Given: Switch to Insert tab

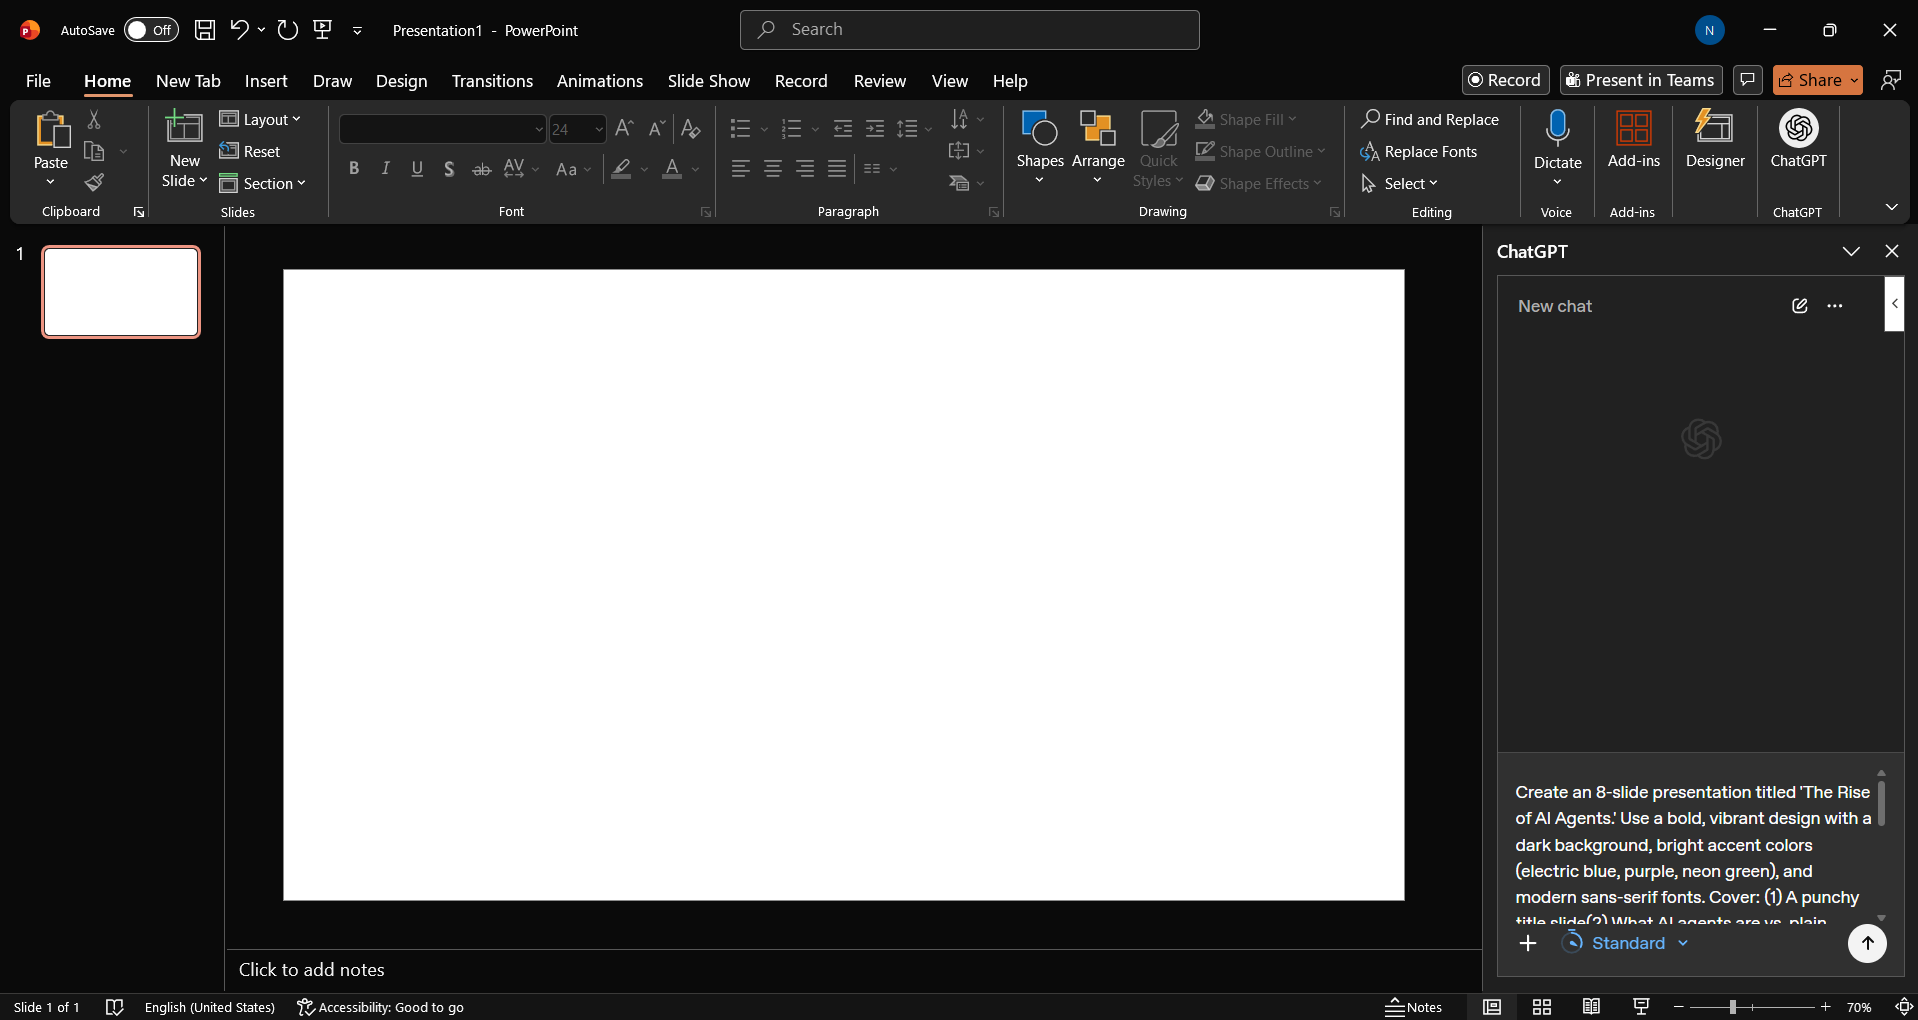Looking at the screenshot, I should coord(266,81).
